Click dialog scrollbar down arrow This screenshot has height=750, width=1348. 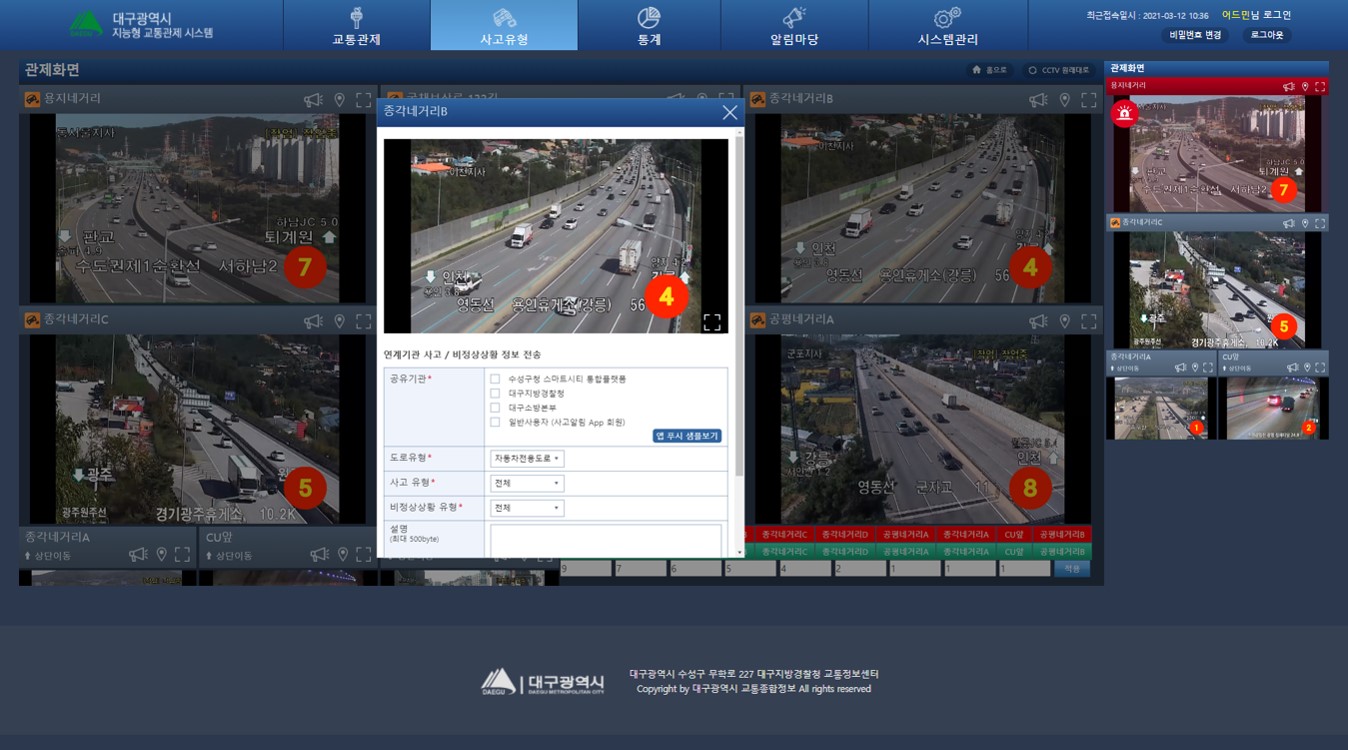(740, 552)
